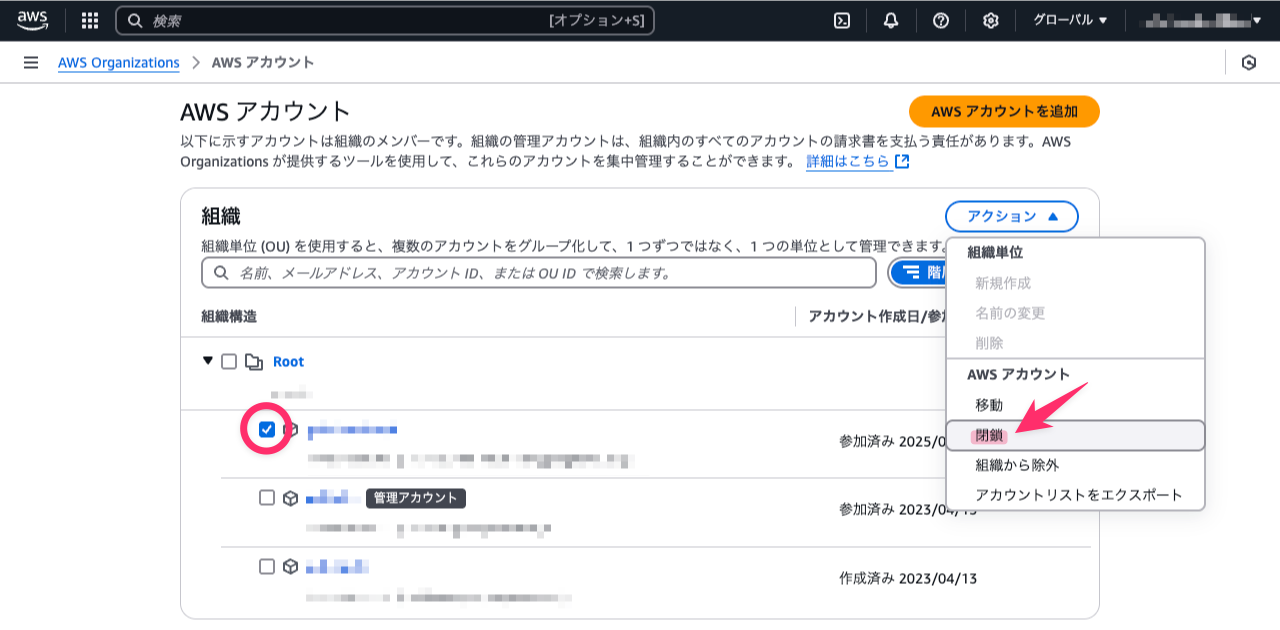This screenshot has width=1280, height=630.
Task: Open the 管理アカウント account name link
Action: (x=331, y=497)
